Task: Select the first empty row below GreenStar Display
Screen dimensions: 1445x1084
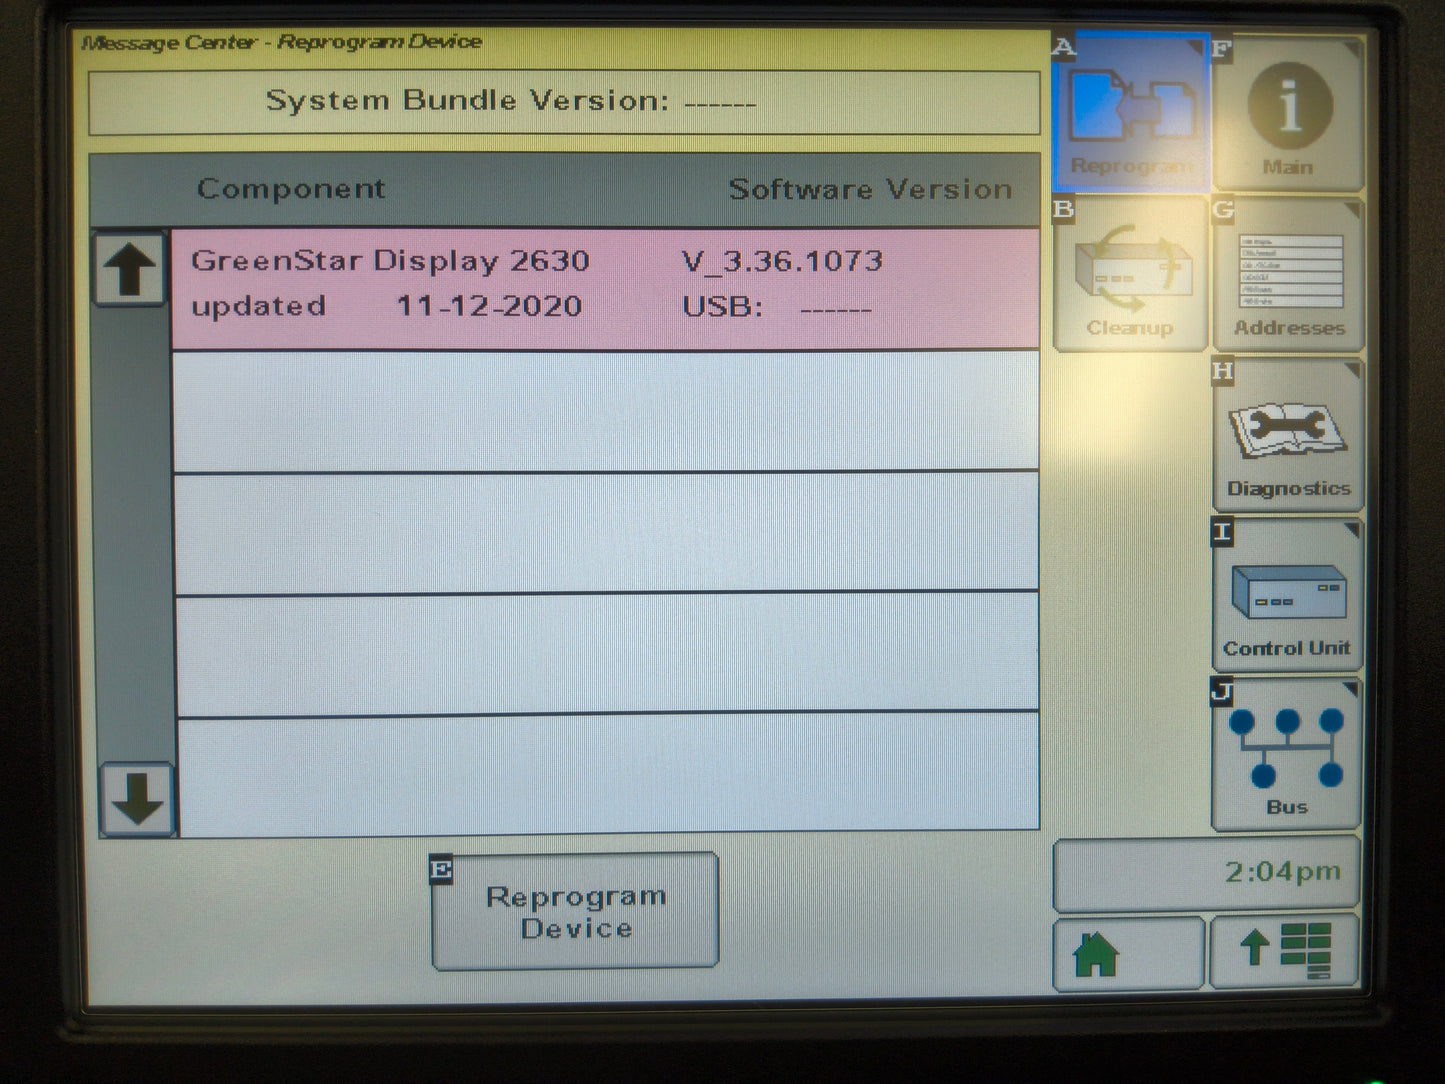Action: [x=605, y=411]
